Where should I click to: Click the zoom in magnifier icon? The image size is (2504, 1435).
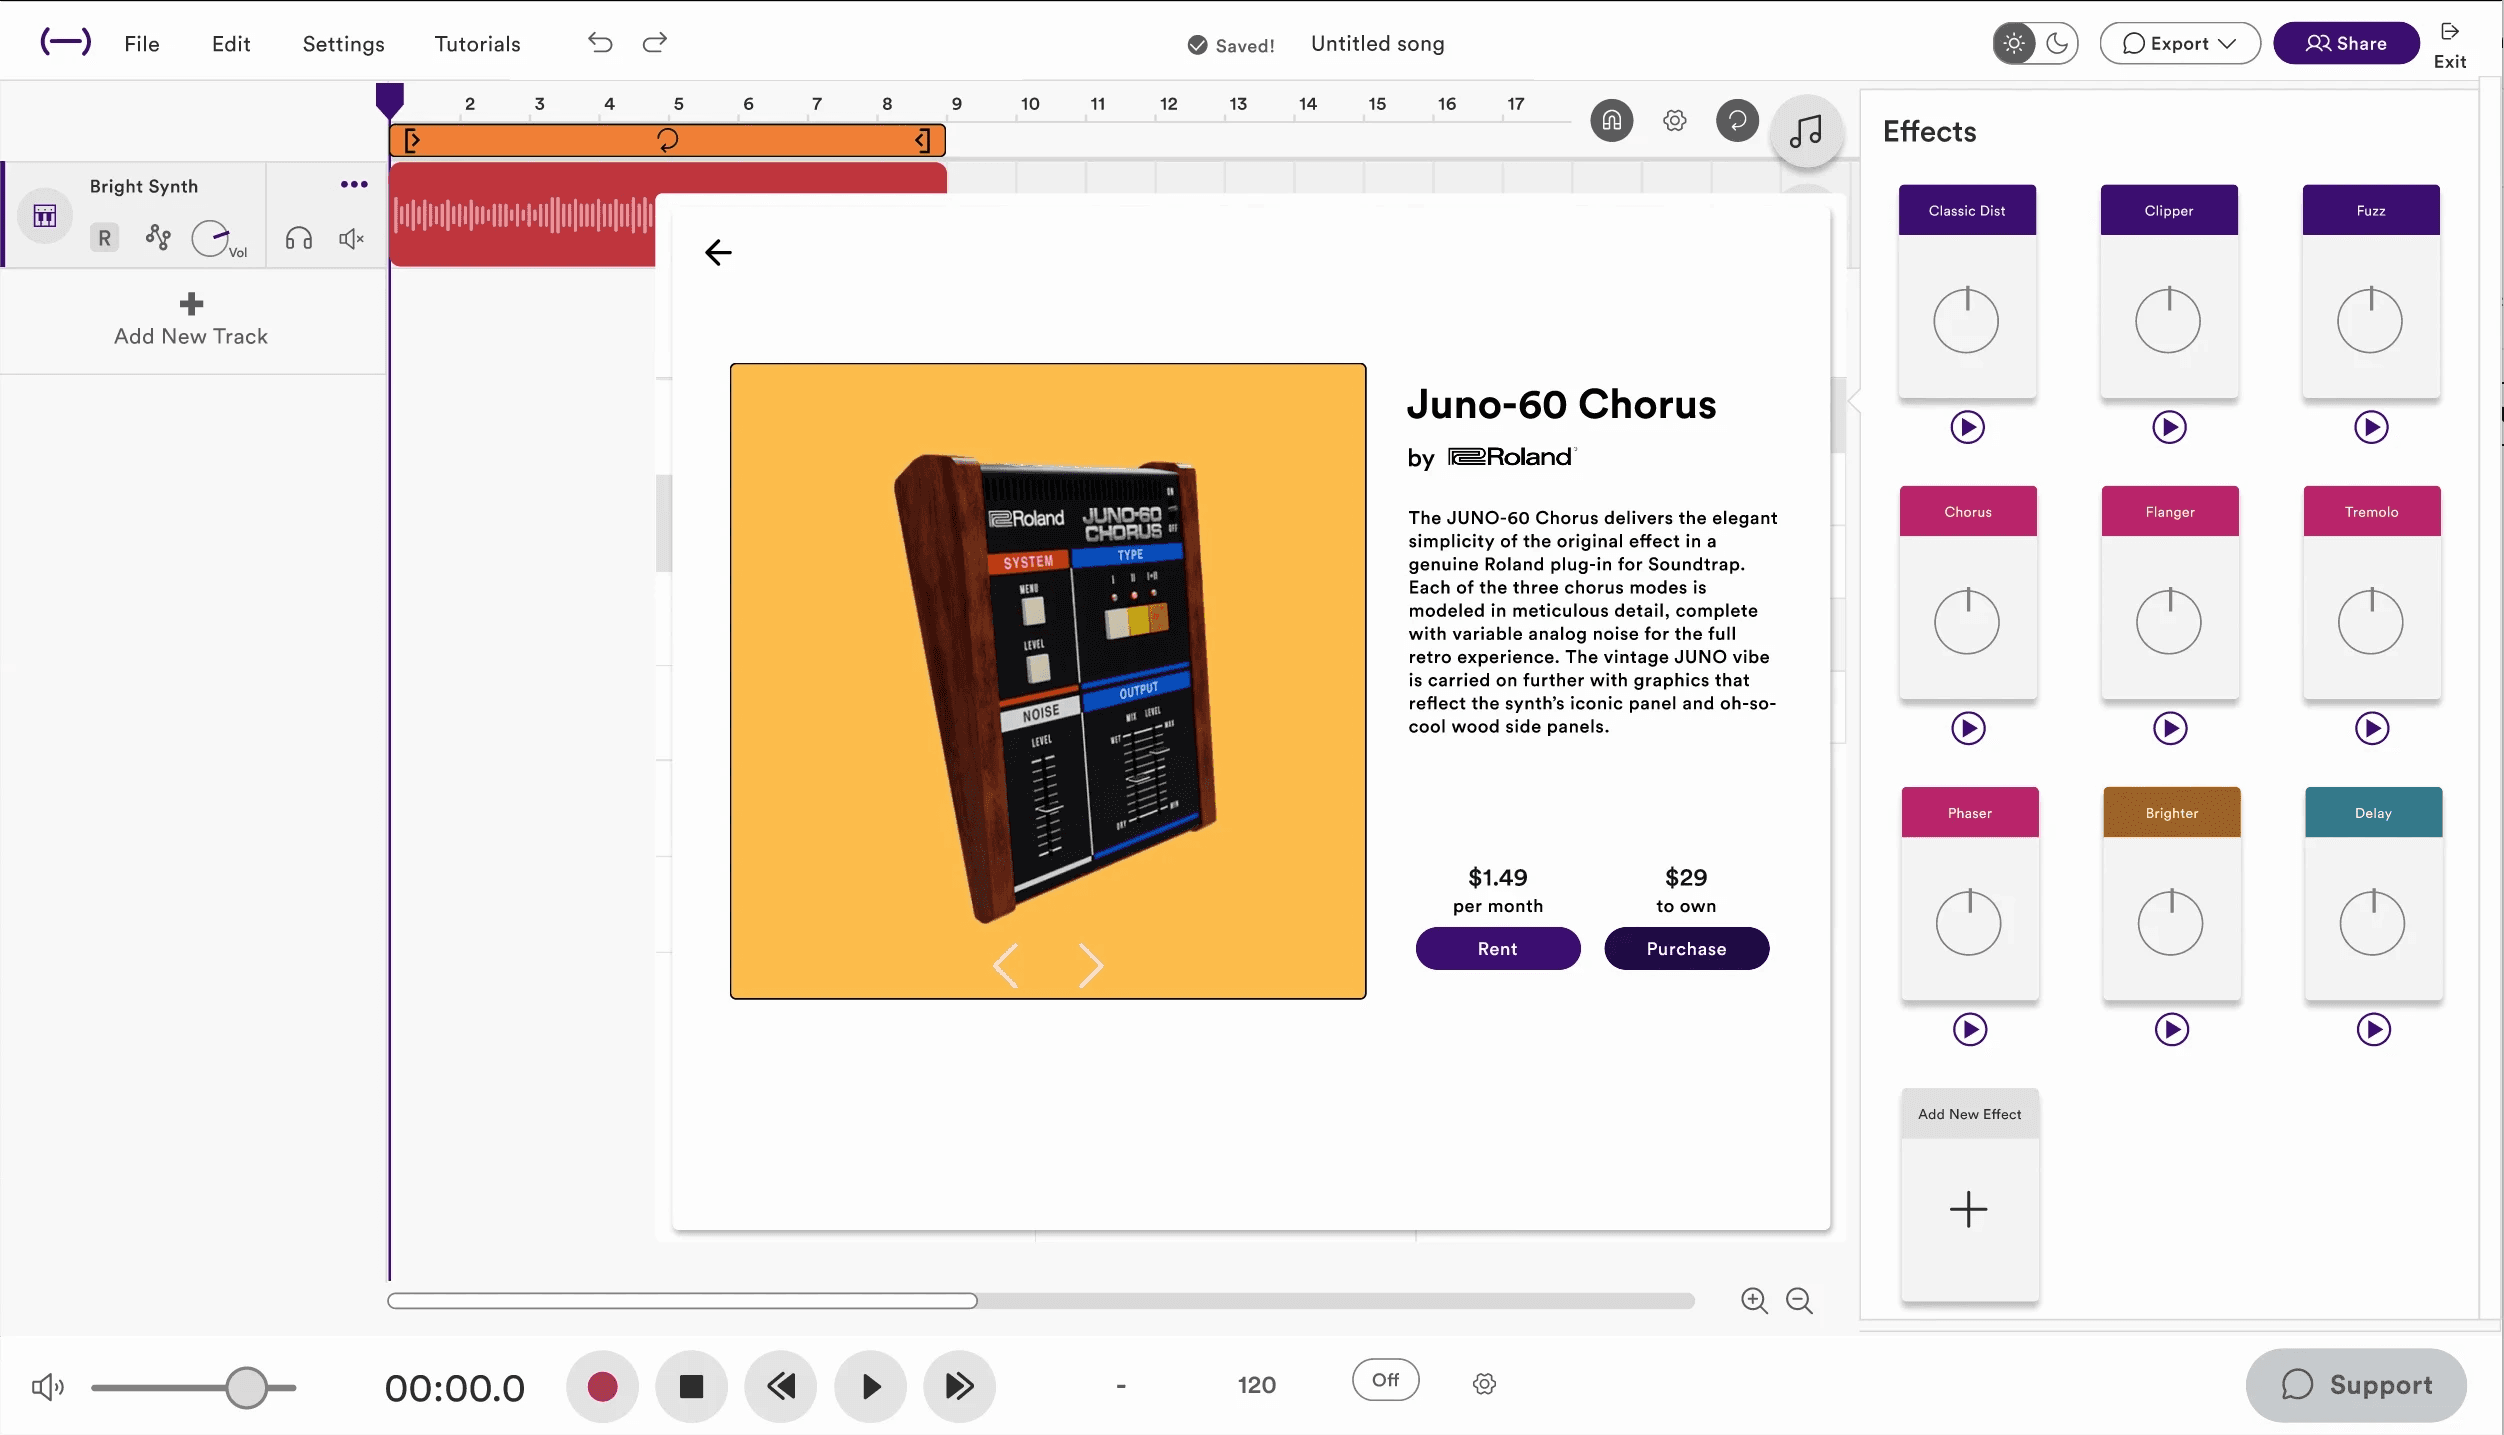[1754, 1300]
